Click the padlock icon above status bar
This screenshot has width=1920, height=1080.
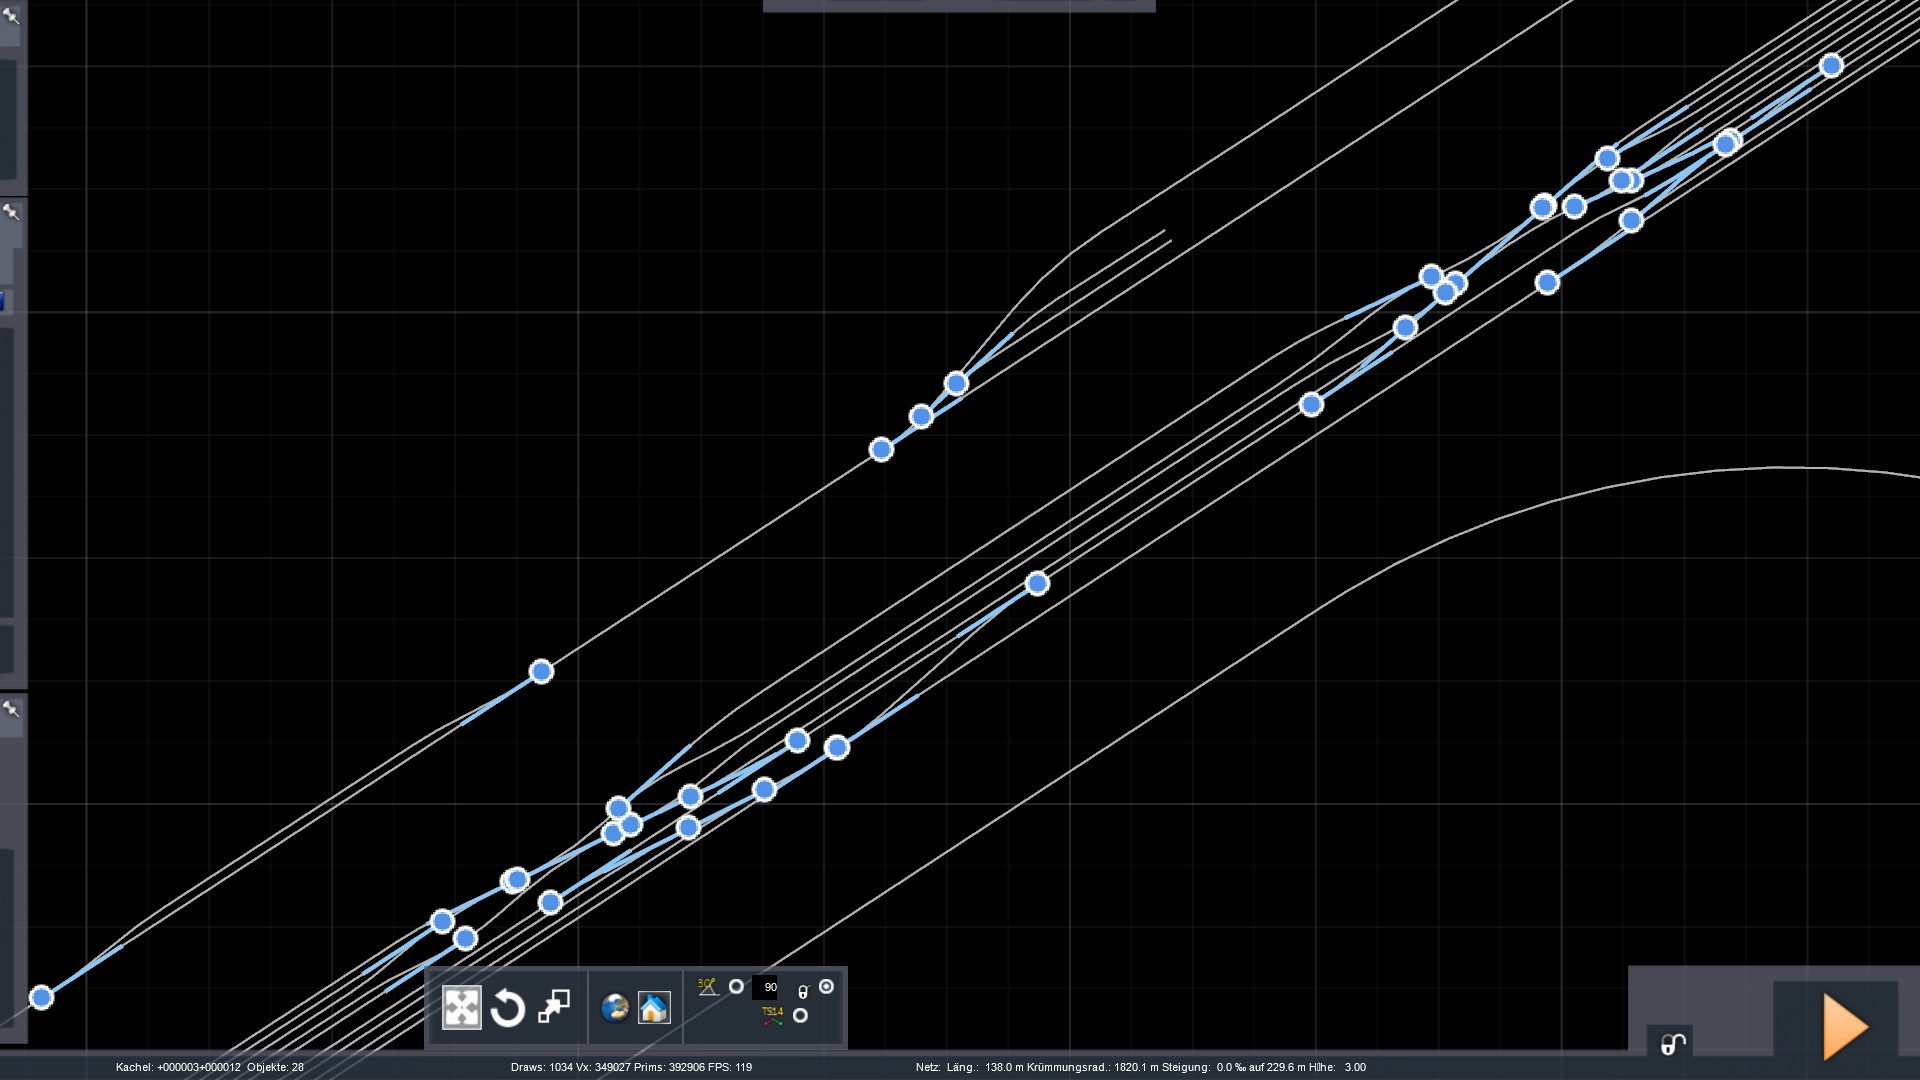pyautogui.click(x=1673, y=1044)
